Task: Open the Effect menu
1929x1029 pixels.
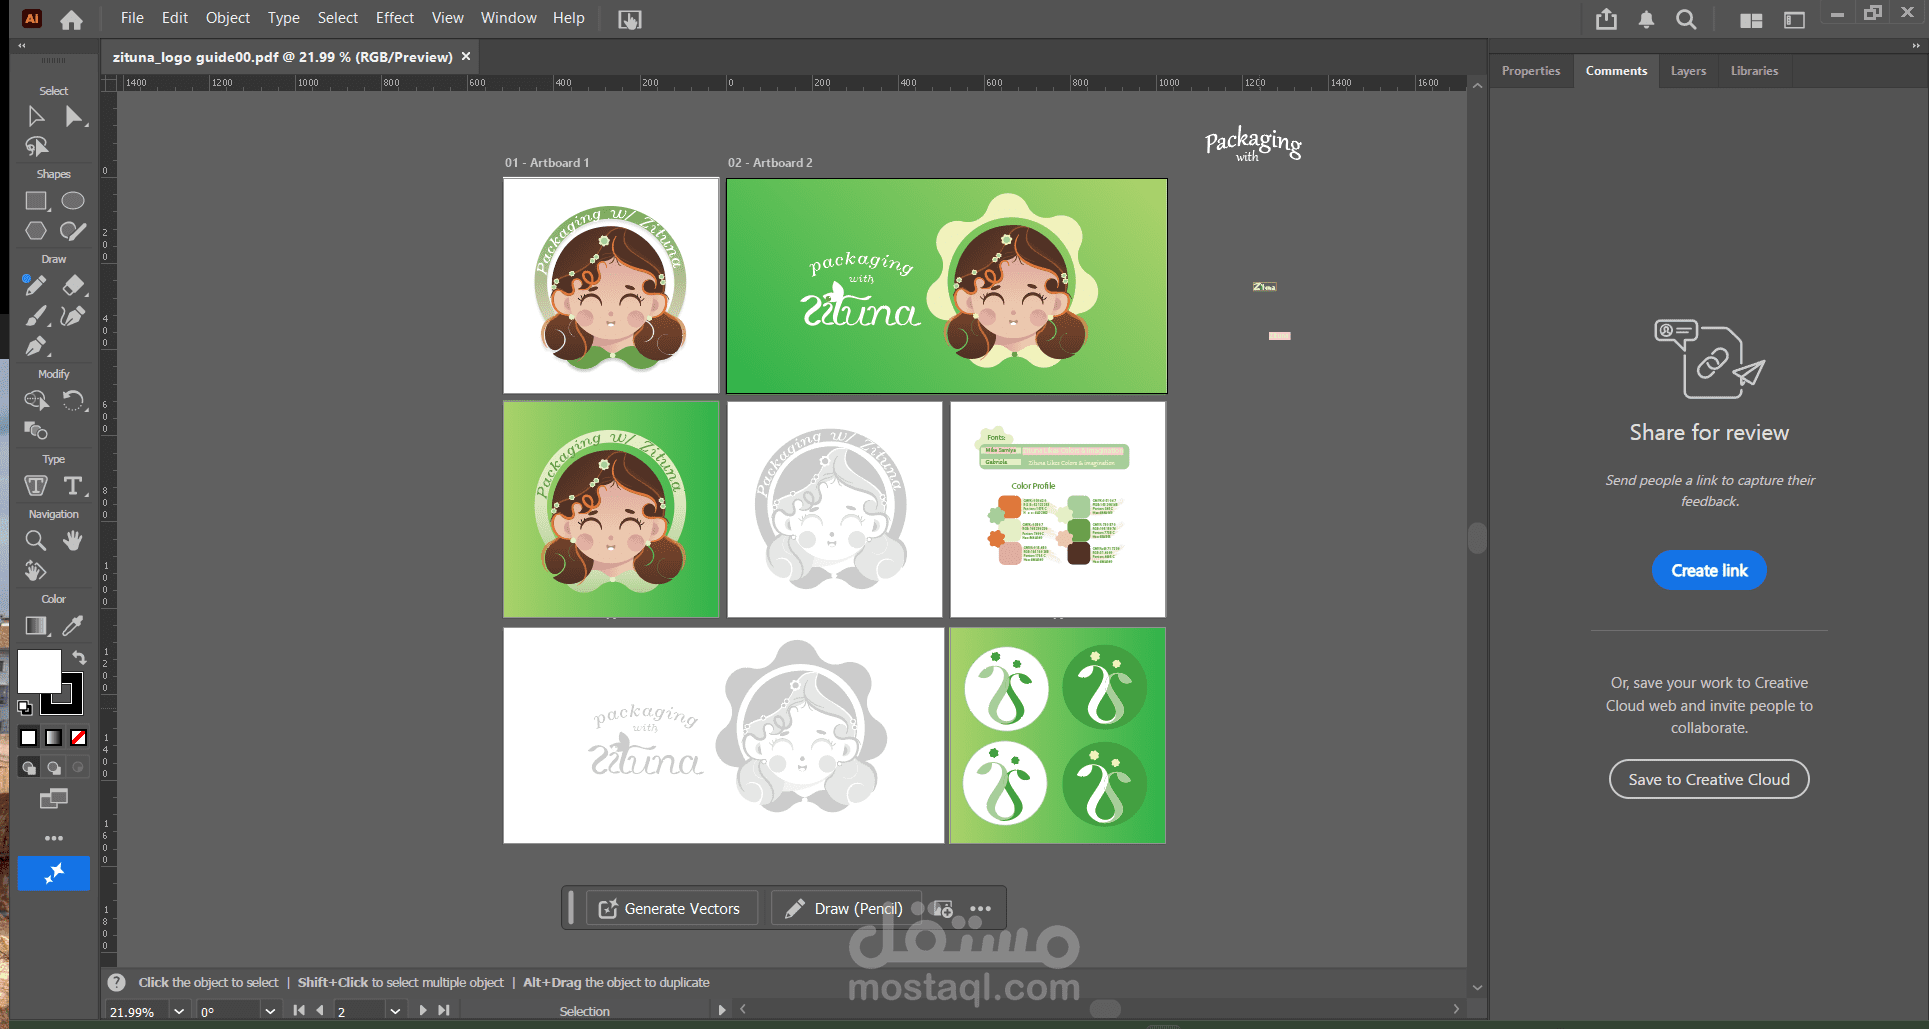Action: tap(395, 18)
